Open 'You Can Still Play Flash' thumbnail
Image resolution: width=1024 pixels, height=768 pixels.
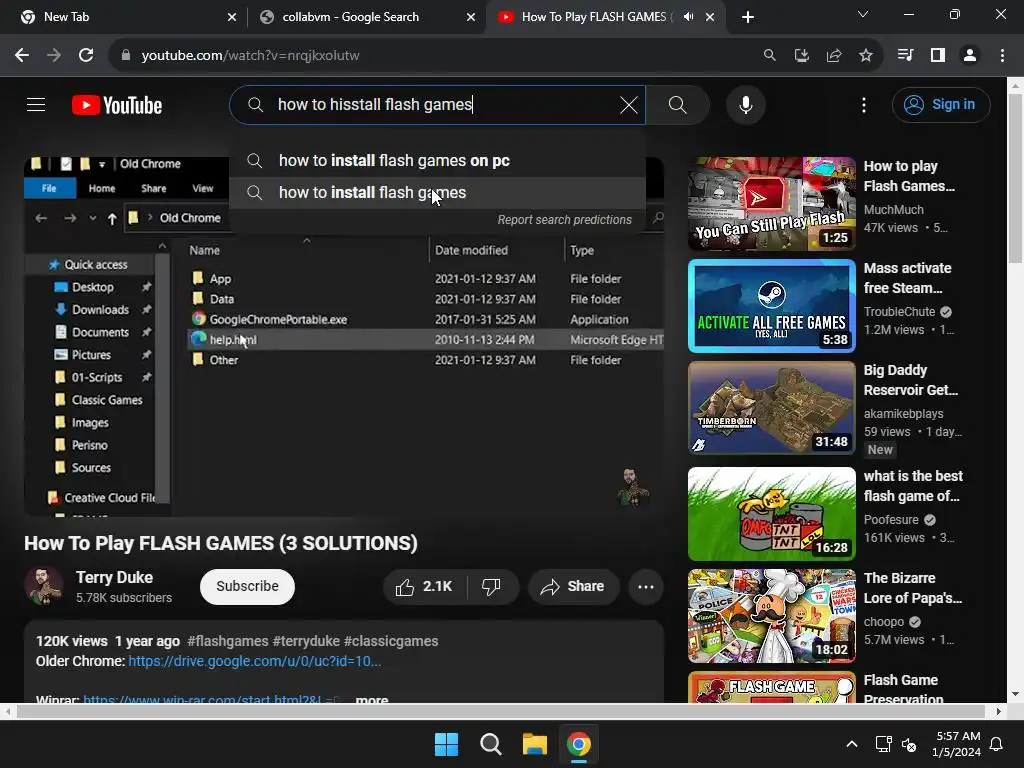point(771,204)
